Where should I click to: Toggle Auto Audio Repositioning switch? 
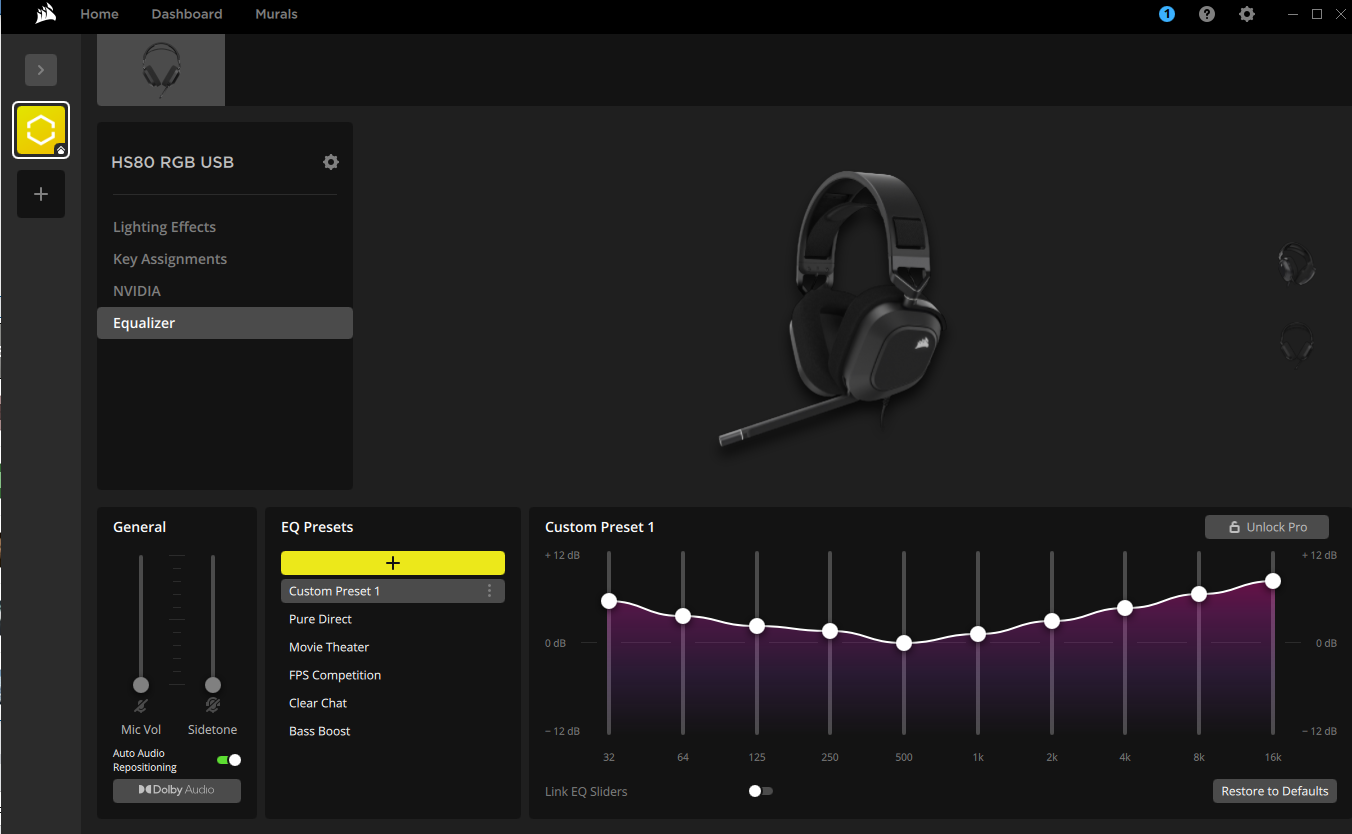tap(229, 760)
